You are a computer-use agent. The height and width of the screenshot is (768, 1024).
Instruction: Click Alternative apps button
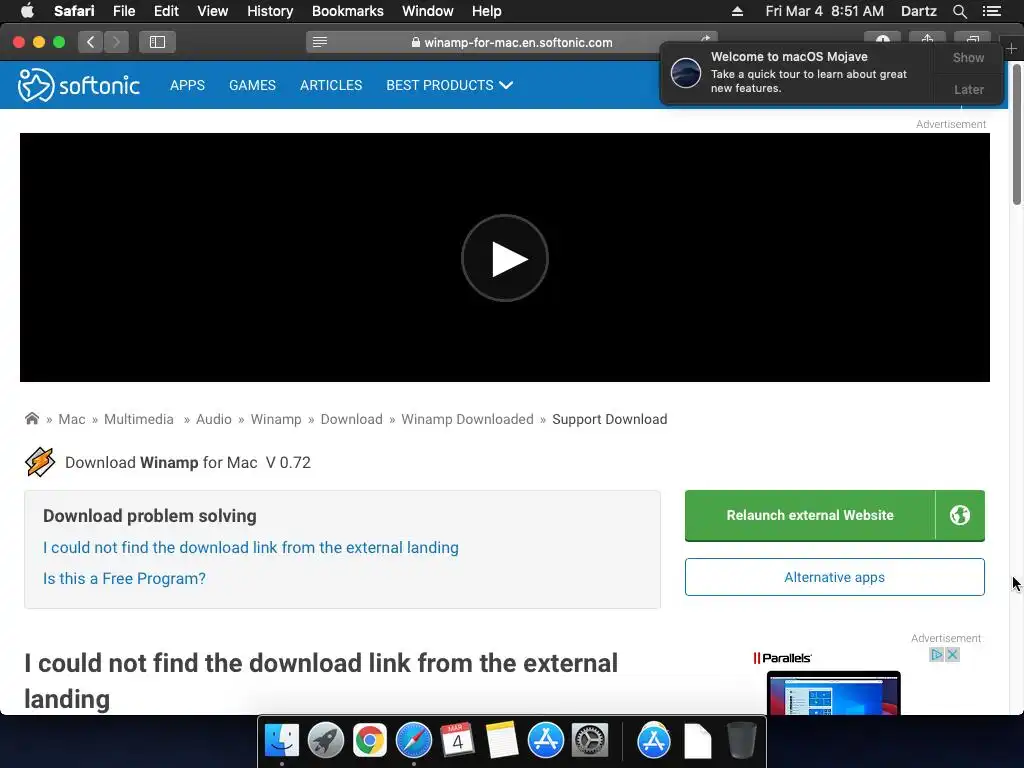pos(835,577)
